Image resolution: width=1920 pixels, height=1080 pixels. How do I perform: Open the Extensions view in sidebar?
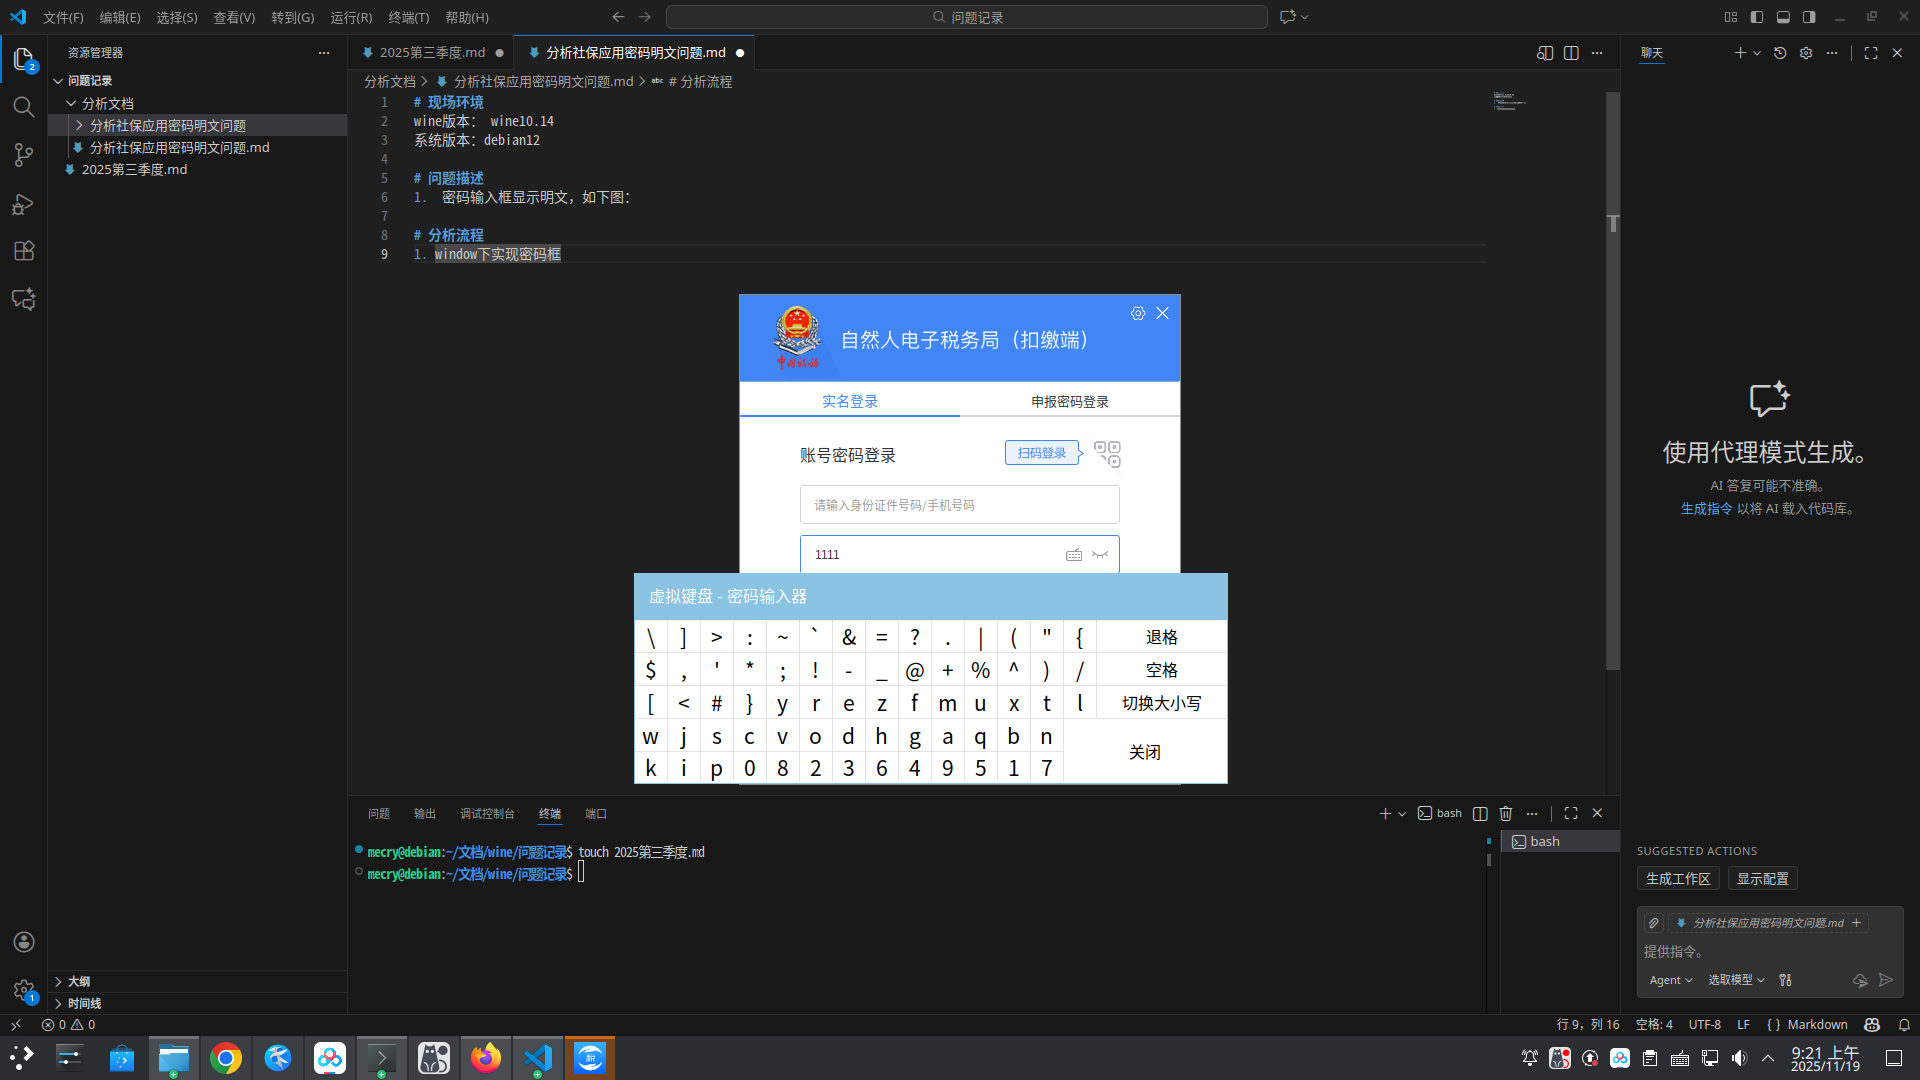pos(24,251)
